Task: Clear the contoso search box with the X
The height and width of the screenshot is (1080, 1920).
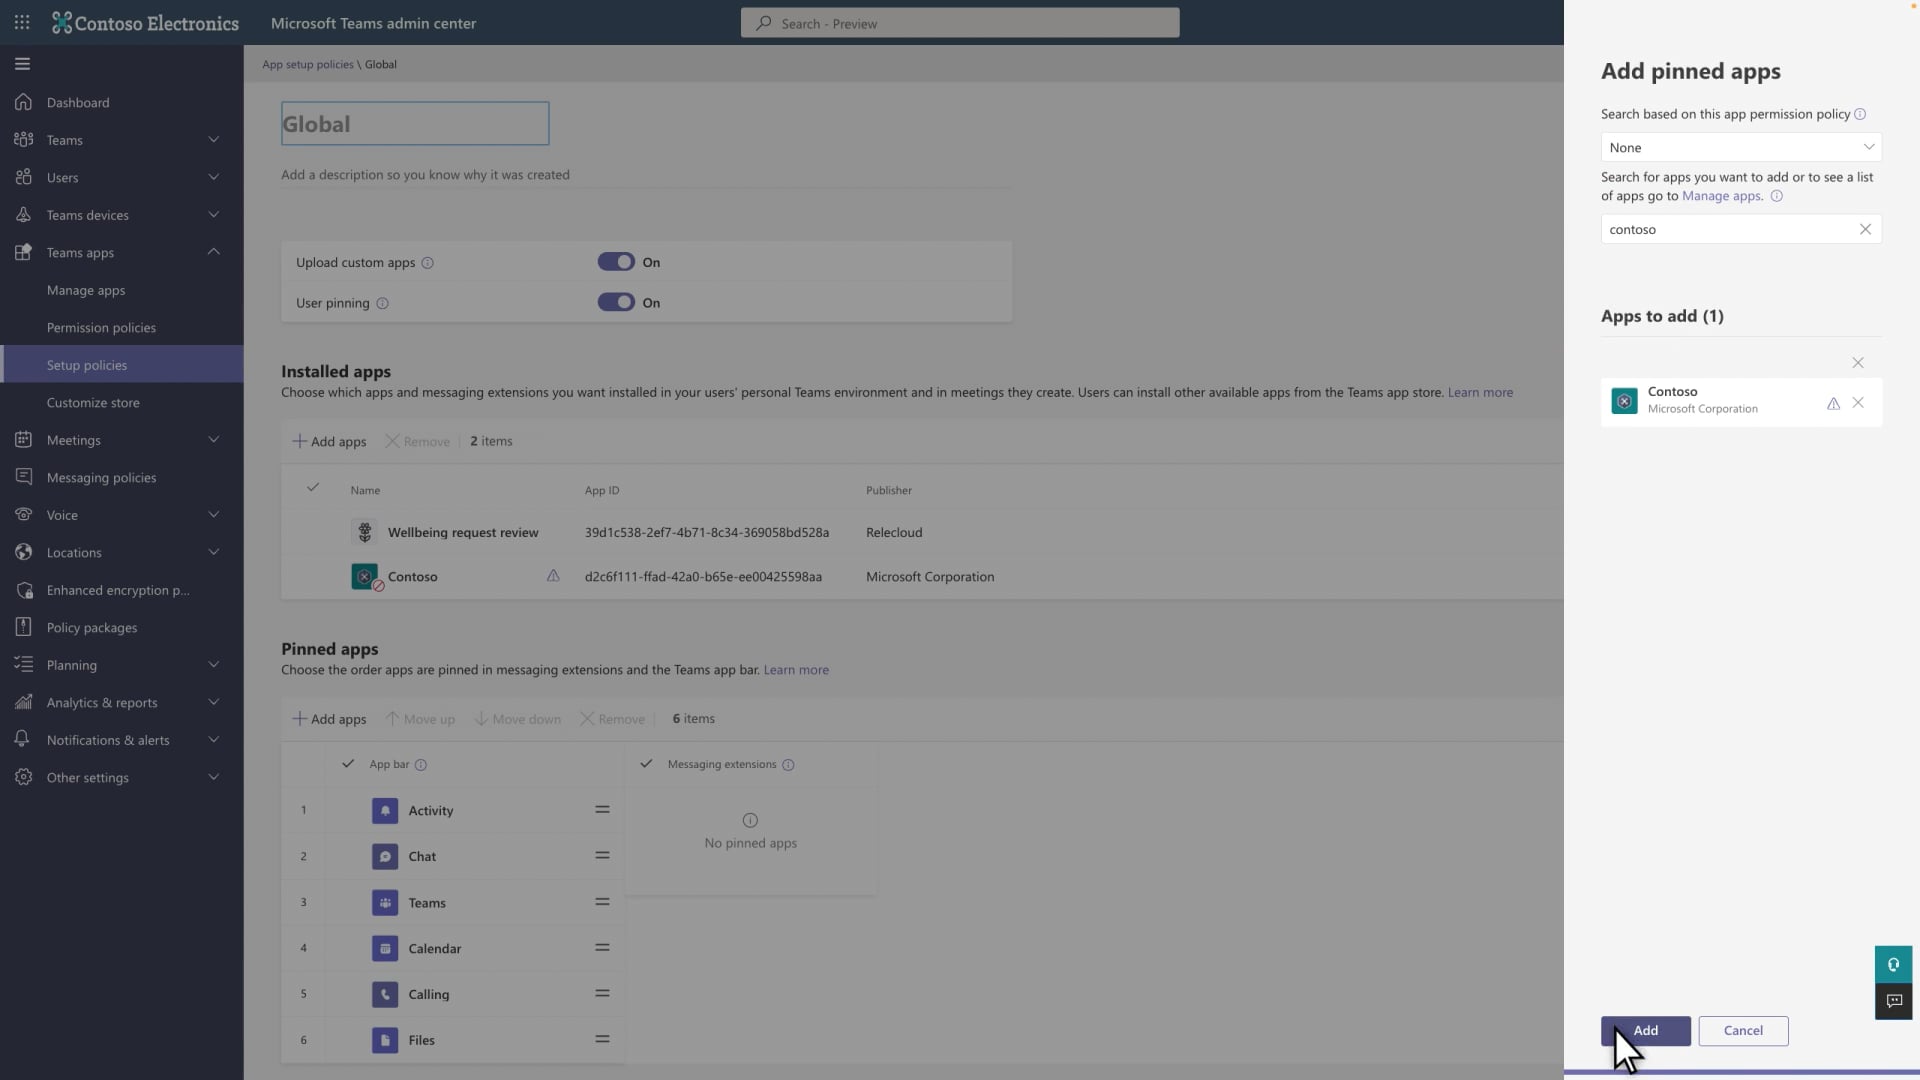Action: (x=1866, y=229)
